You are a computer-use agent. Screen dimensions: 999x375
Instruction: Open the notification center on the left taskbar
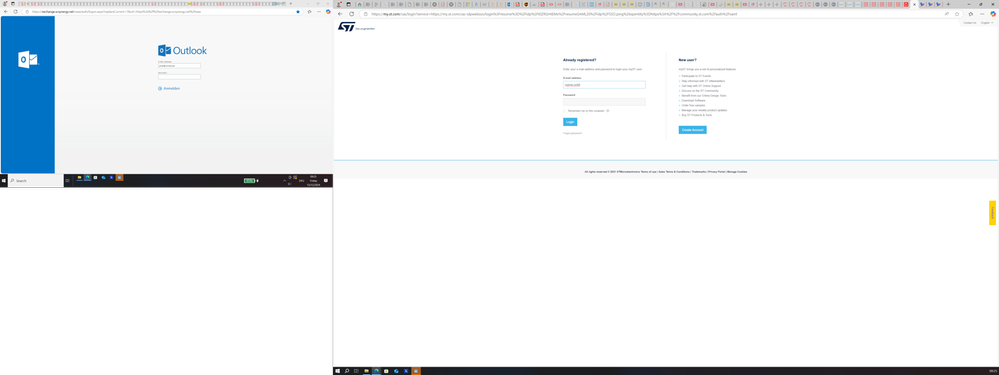[x=326, y=181]
